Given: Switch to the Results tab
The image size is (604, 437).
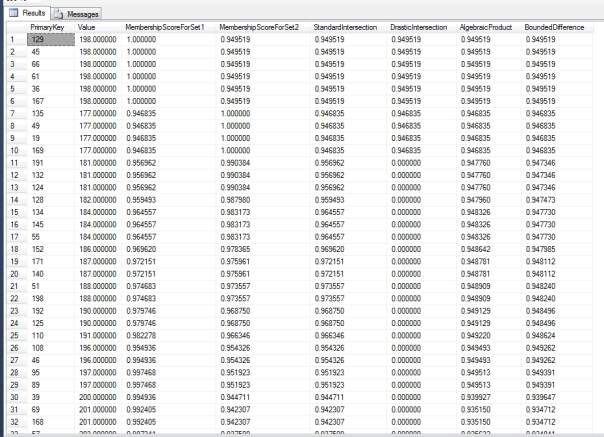Looking at the screenshot, I should click(x=27, y=13).
